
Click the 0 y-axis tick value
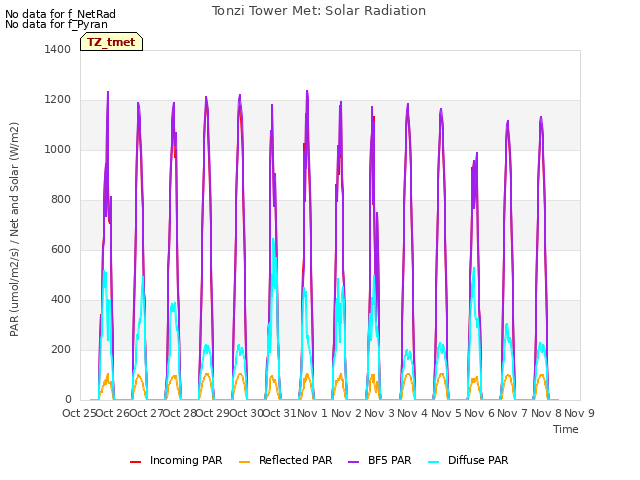point(68,400)
